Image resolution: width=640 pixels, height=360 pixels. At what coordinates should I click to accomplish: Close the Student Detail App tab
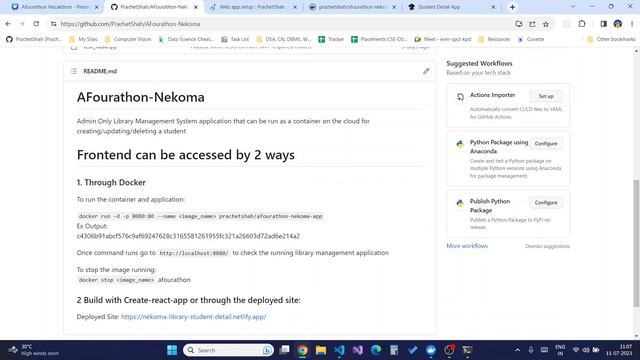click(x=493, y=7)
